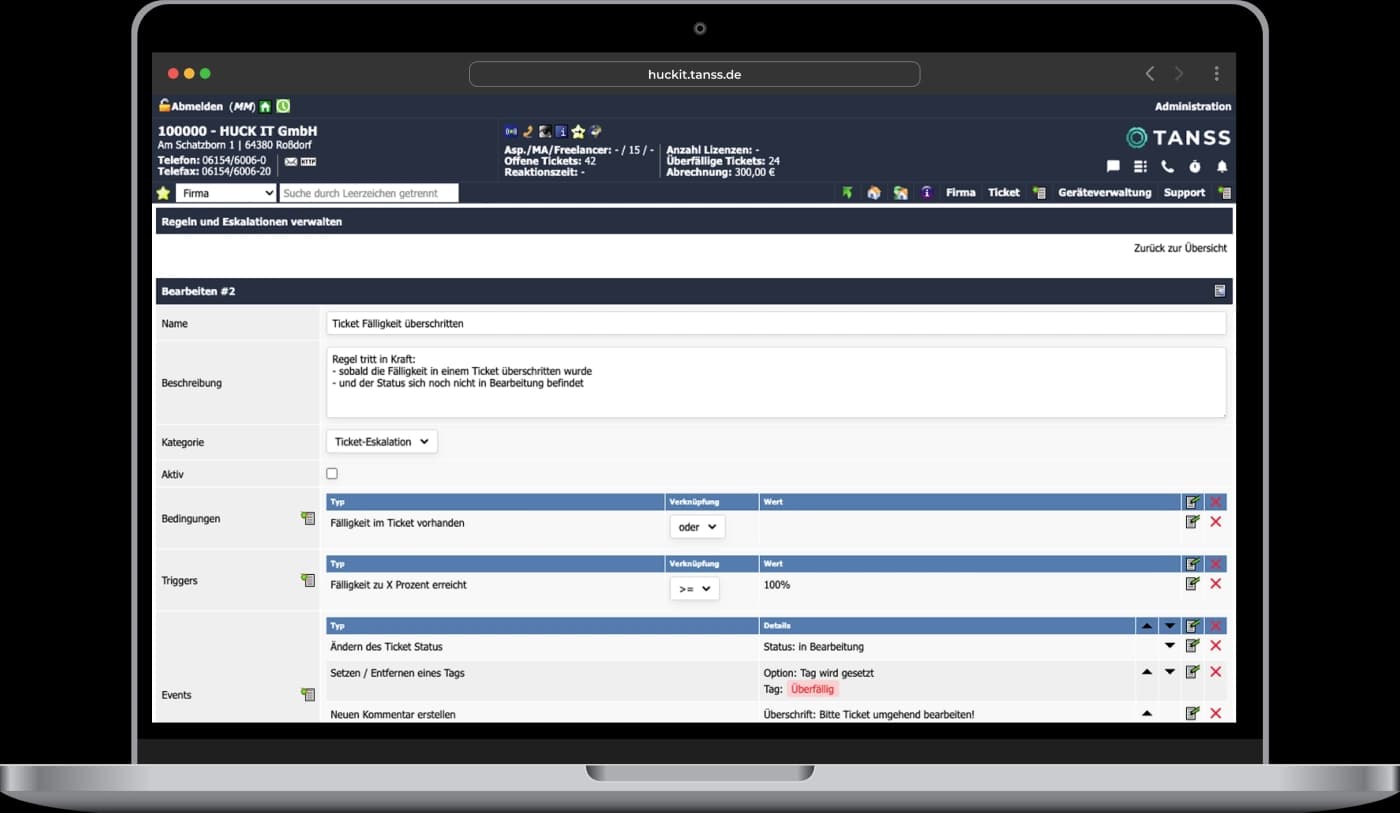The height and width of the screenshot is (813, 1400).
Task: Click the red 'Überfällig' tag label
Action: [813, 689]
